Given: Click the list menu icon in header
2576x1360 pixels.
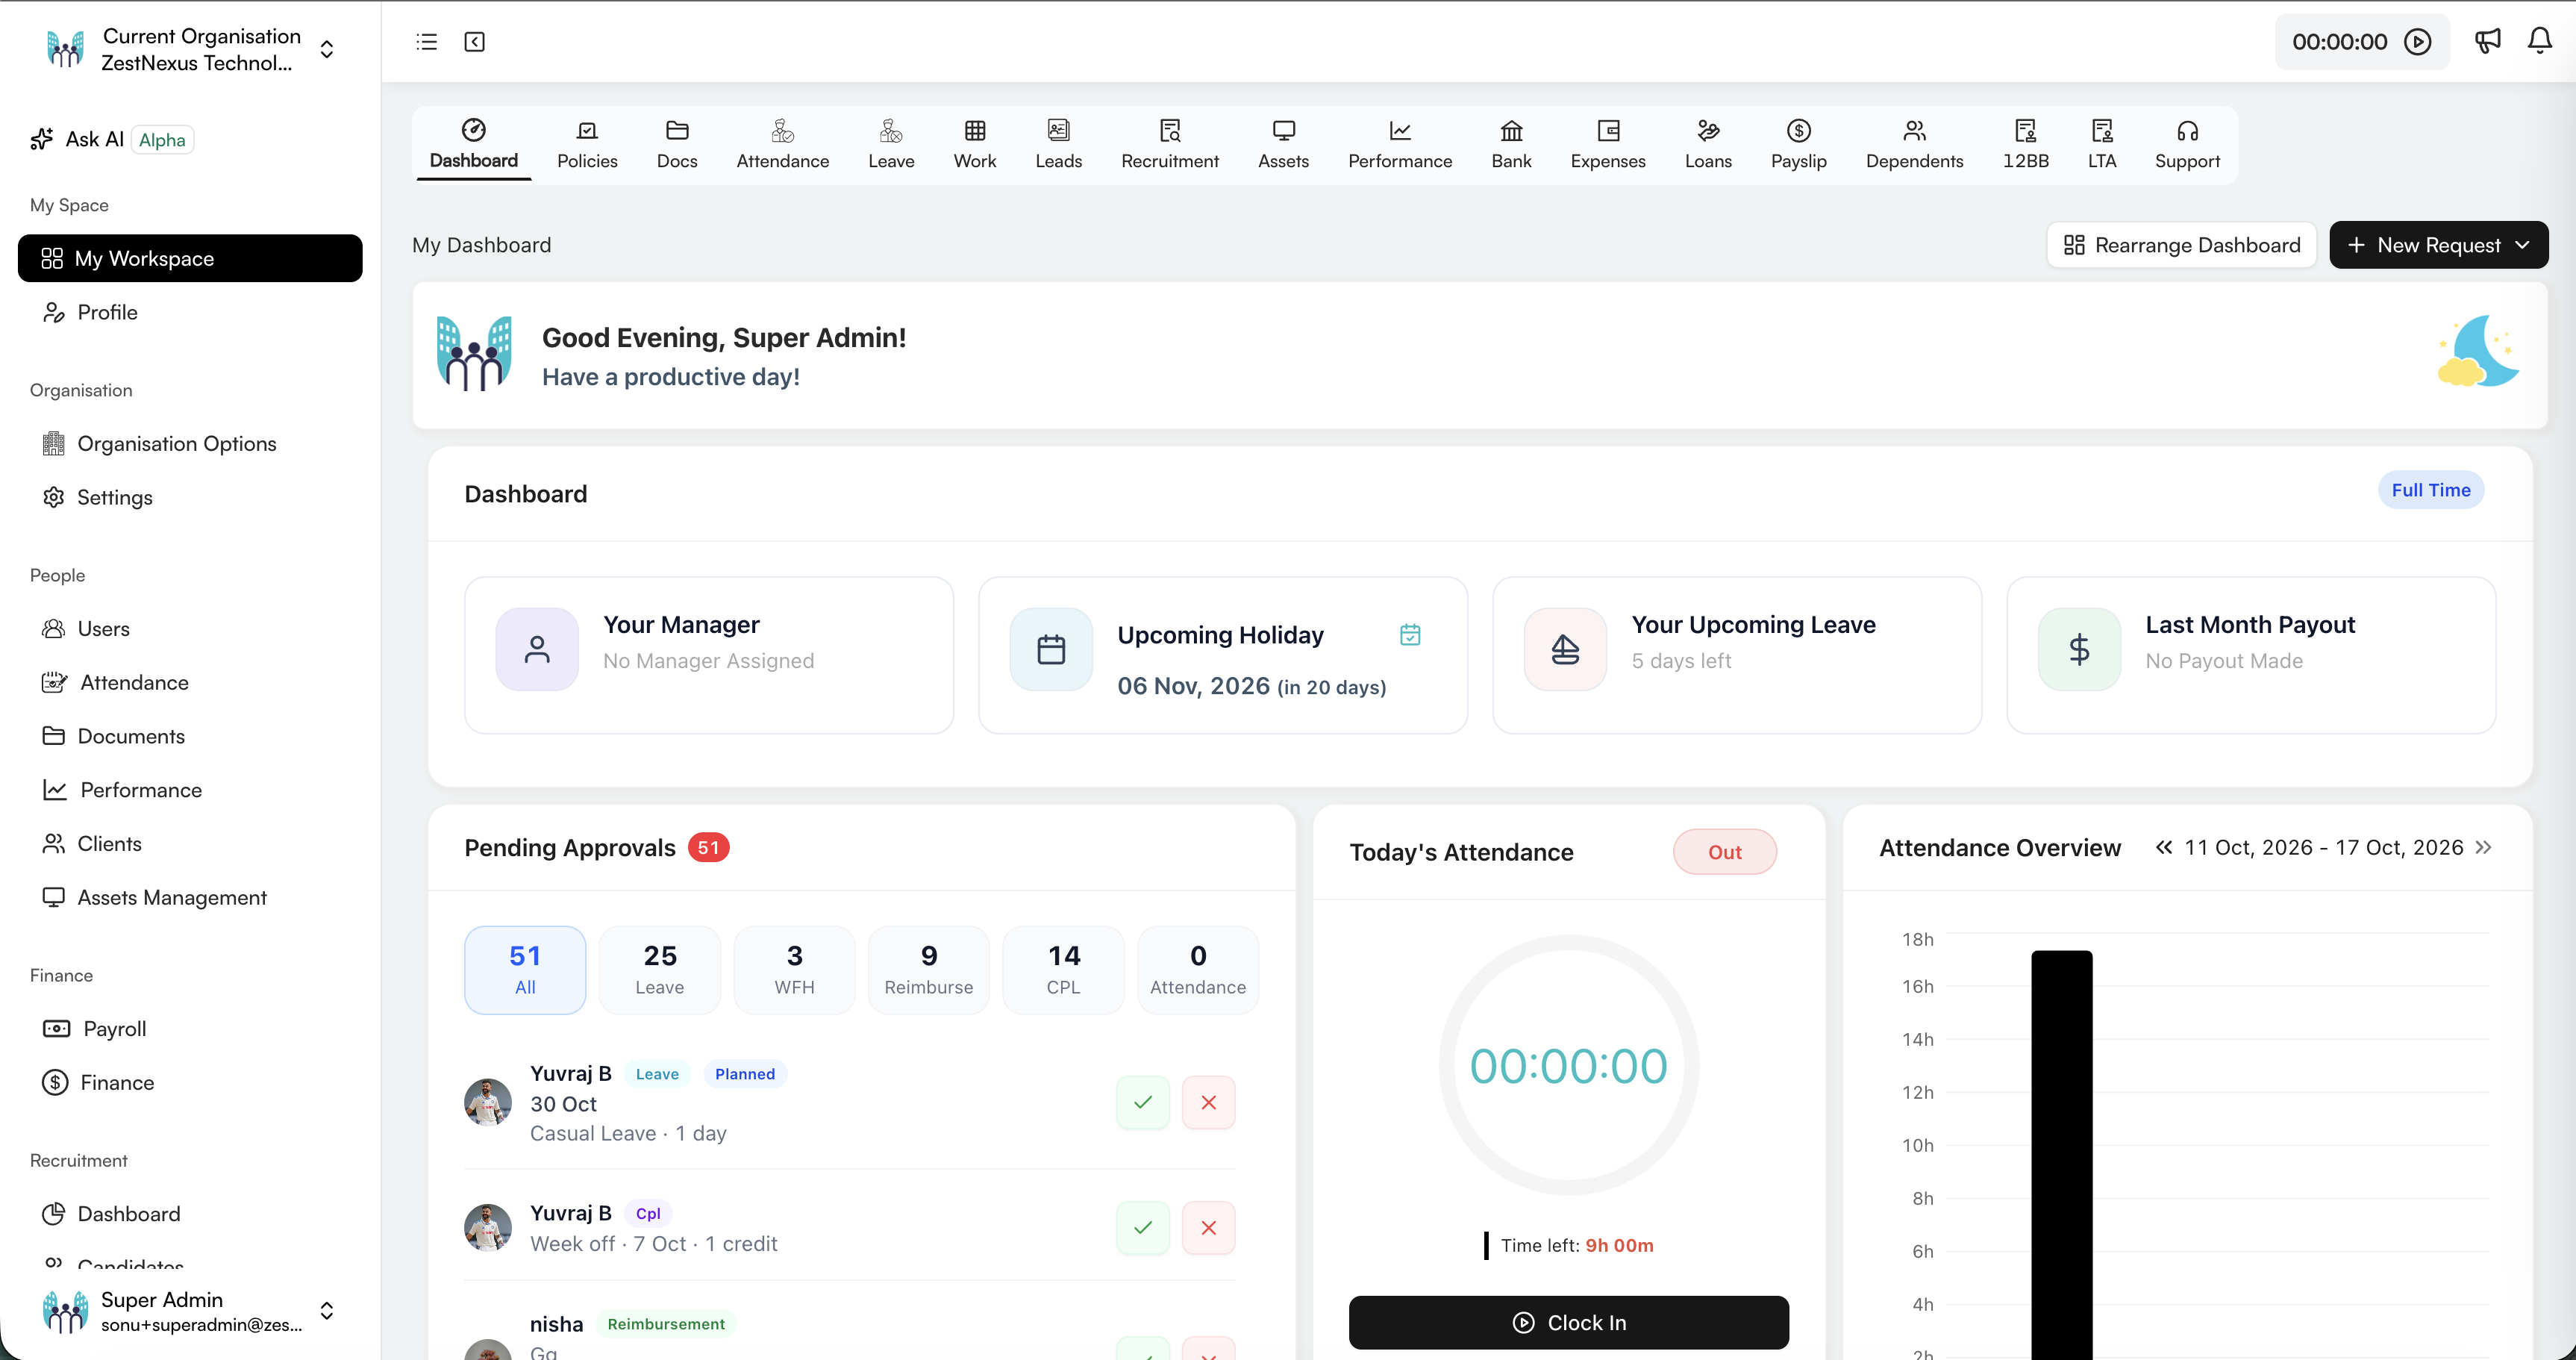Looking at the screenshot, I should coord(427,42).
